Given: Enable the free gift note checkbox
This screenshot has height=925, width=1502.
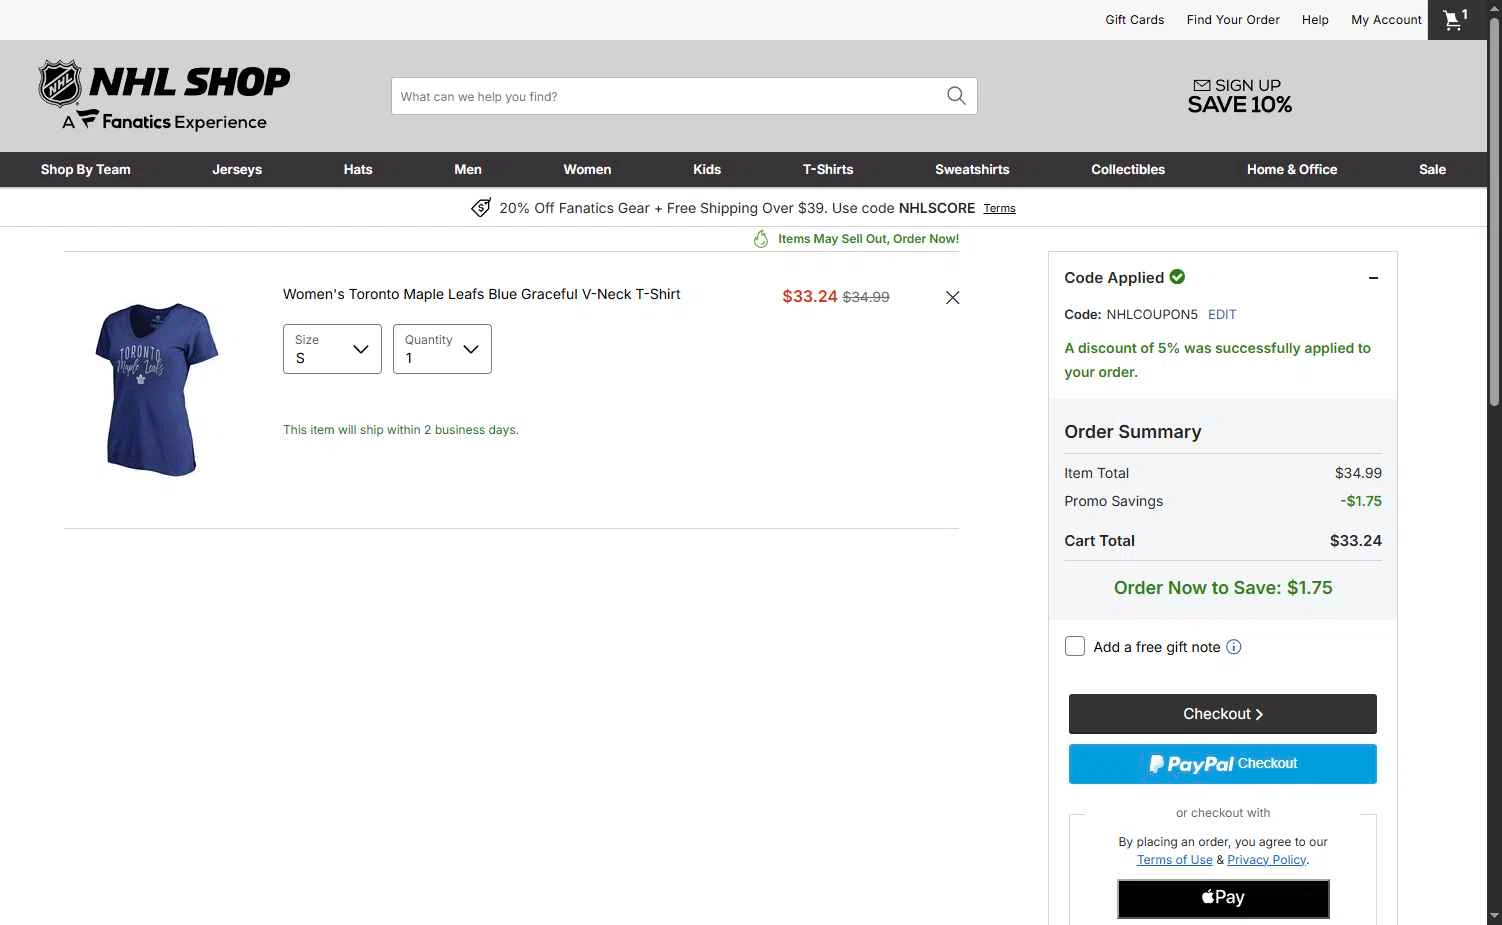Looking at the screenshot, I should (x=1075, y=646).
